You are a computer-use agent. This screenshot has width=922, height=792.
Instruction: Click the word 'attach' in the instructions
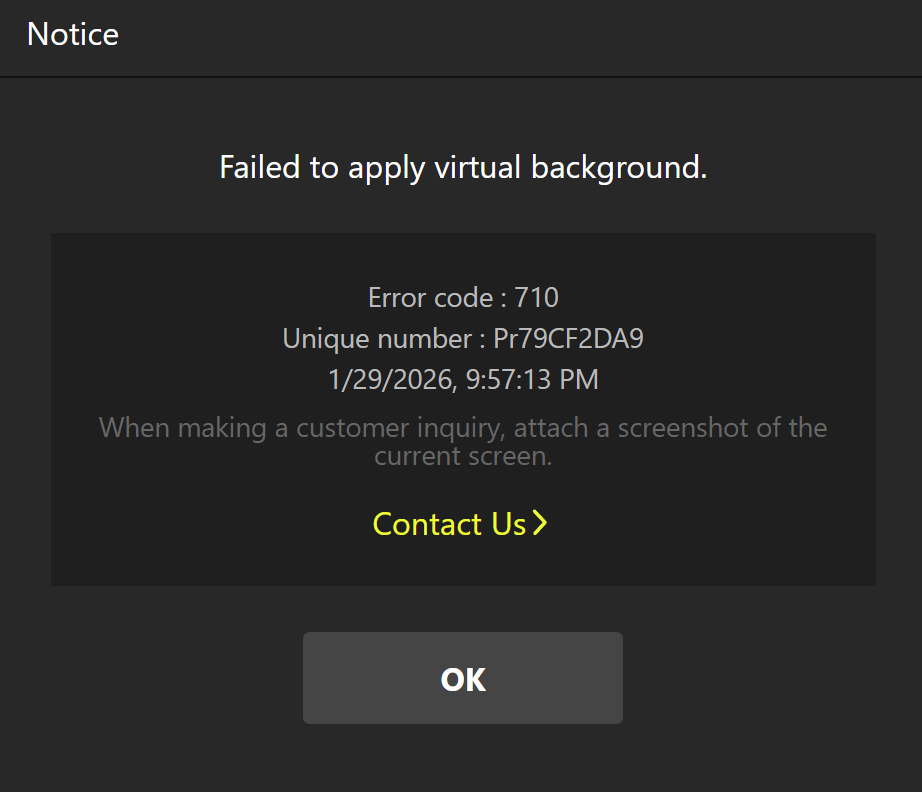[x=568, y=429]
